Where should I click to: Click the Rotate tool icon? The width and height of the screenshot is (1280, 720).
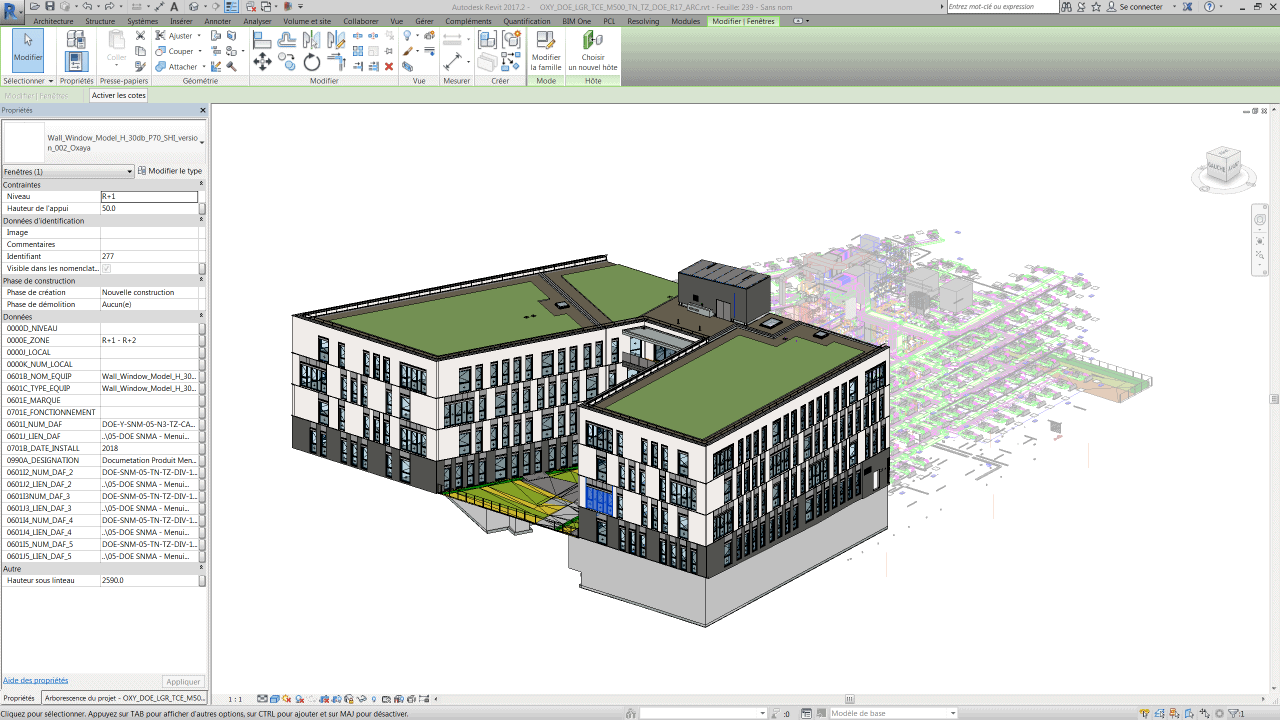(312, 62)
